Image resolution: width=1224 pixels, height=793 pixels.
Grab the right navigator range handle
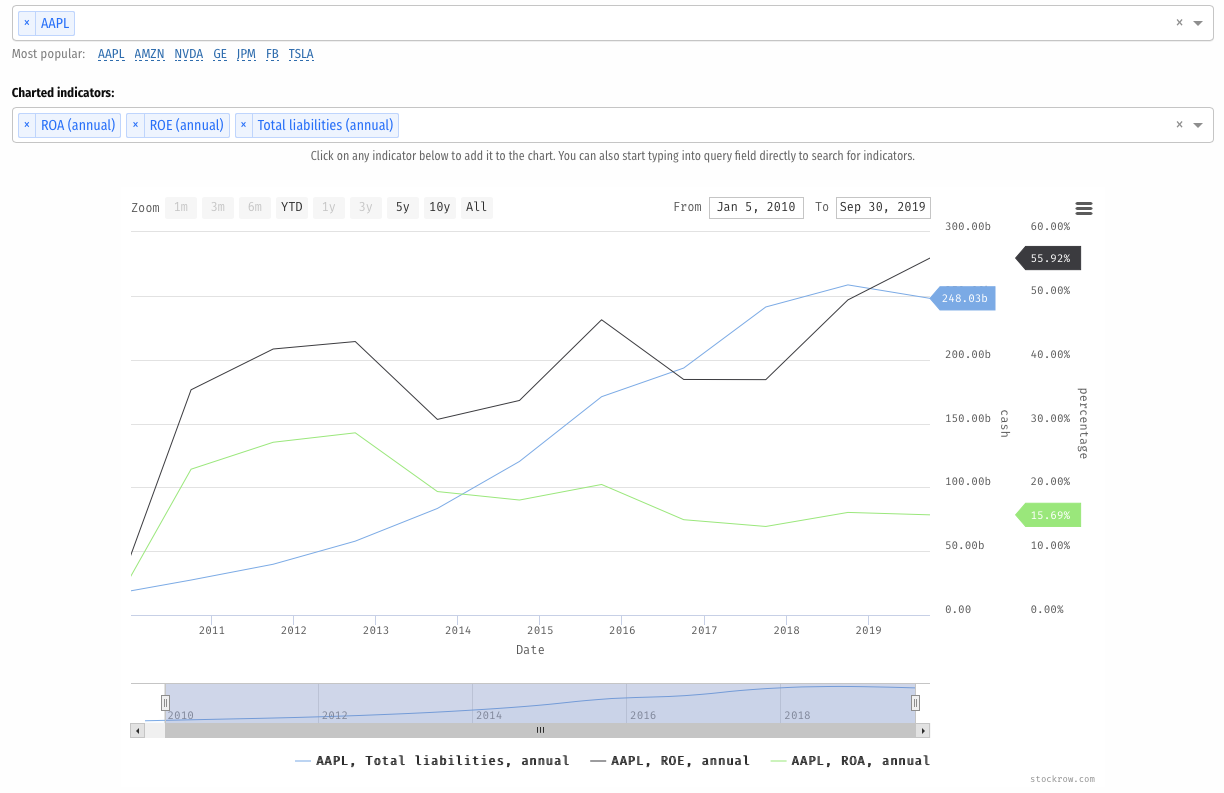915,703
